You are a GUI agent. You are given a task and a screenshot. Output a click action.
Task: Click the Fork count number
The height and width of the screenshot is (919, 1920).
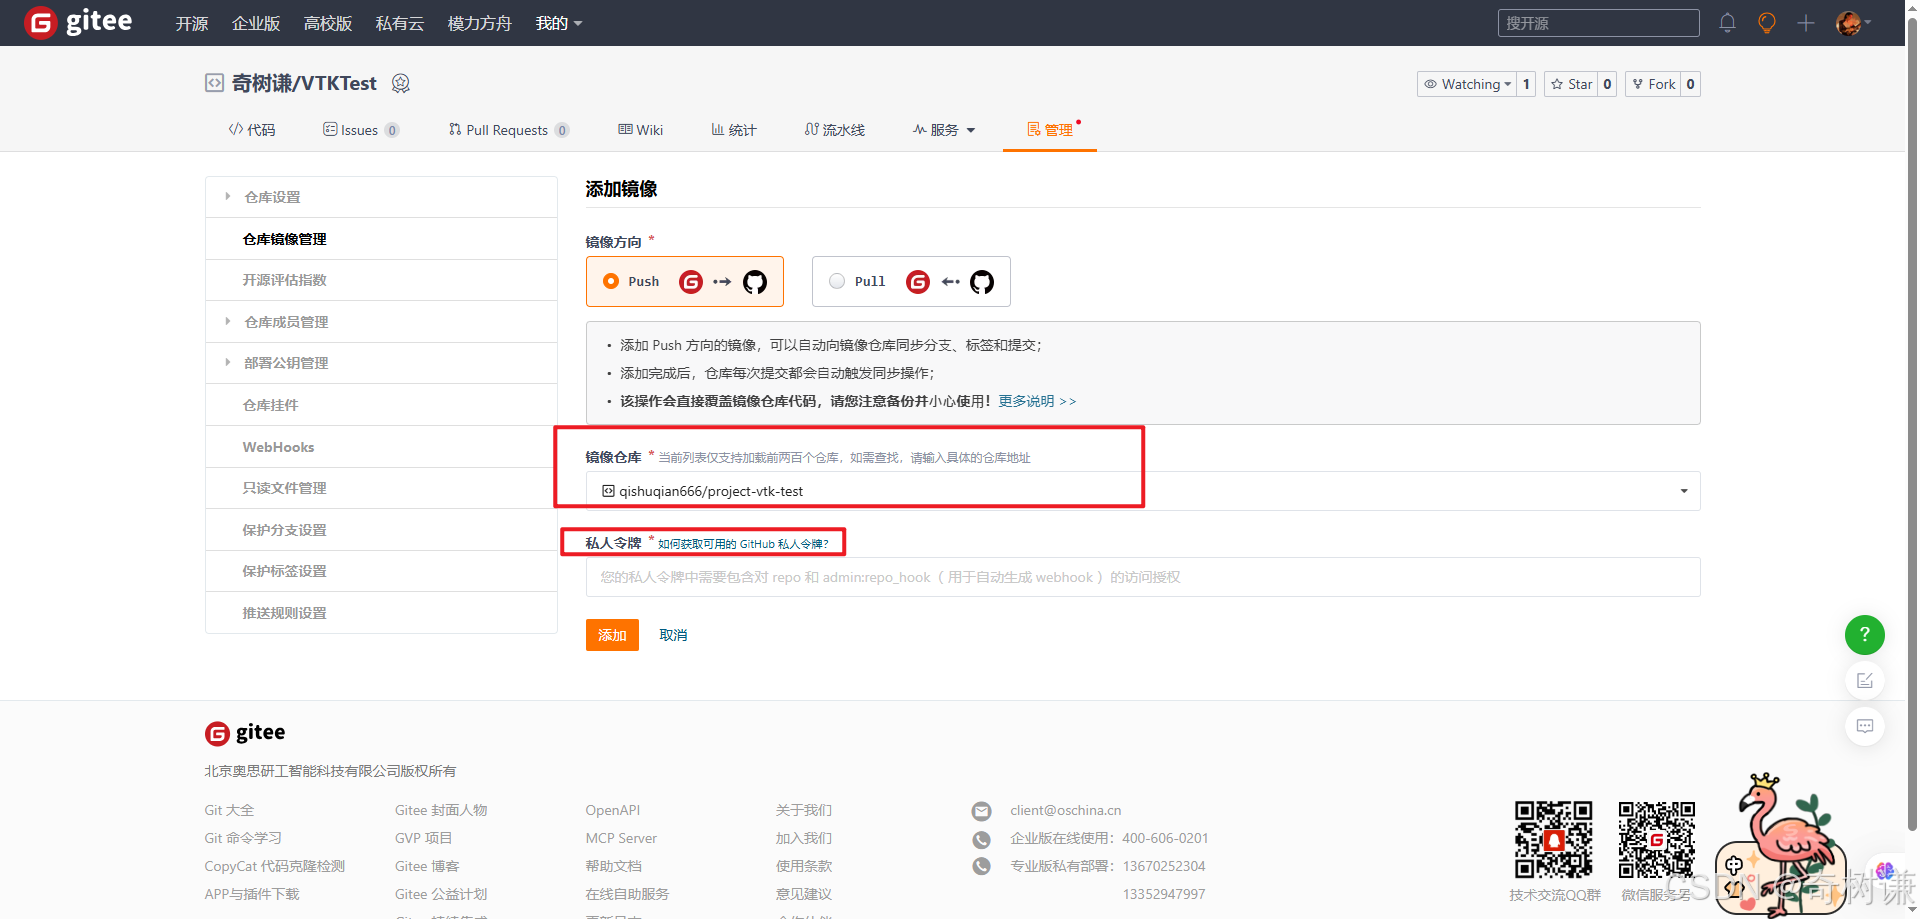pyautogui.click(x=1691, y=84)
